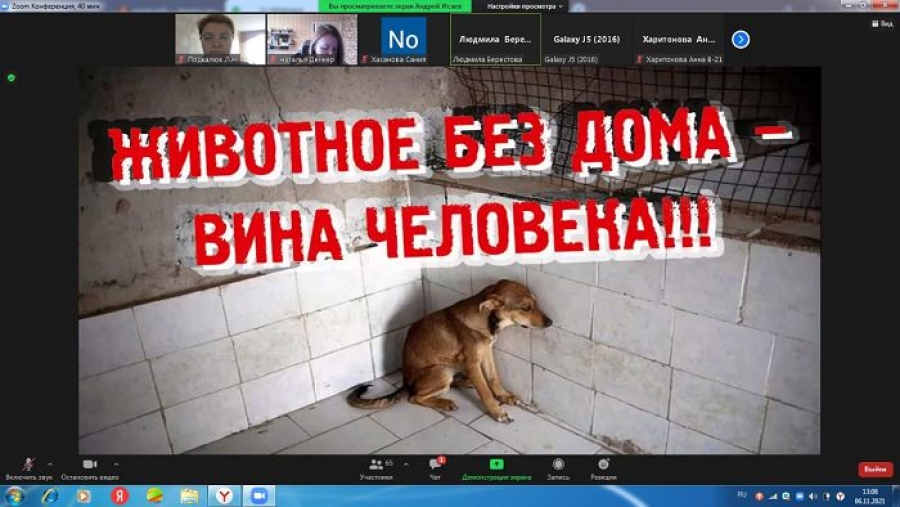Click the green screen-viewing notification banner
The width and height of the screenshot is (900, 507).
395,6
